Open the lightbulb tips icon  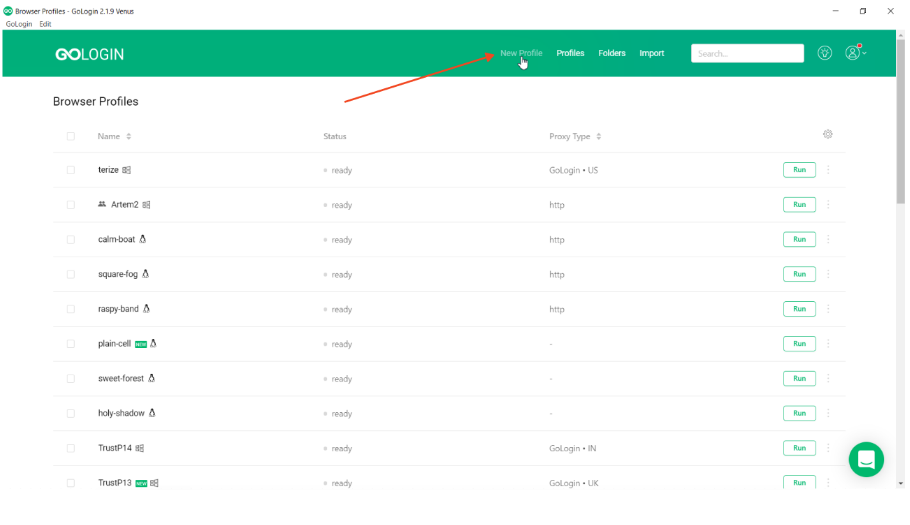click(825, 53)
